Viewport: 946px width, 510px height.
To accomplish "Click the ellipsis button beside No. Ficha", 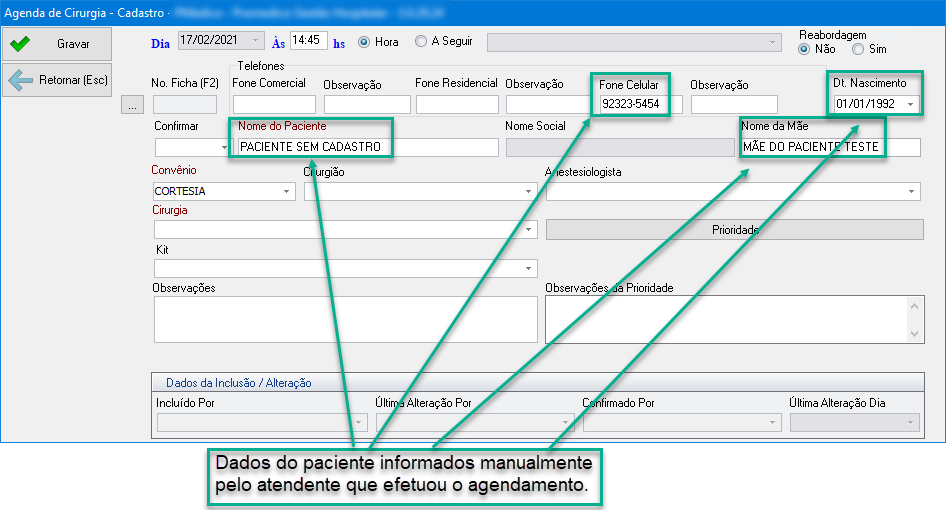I will (131, 104).
